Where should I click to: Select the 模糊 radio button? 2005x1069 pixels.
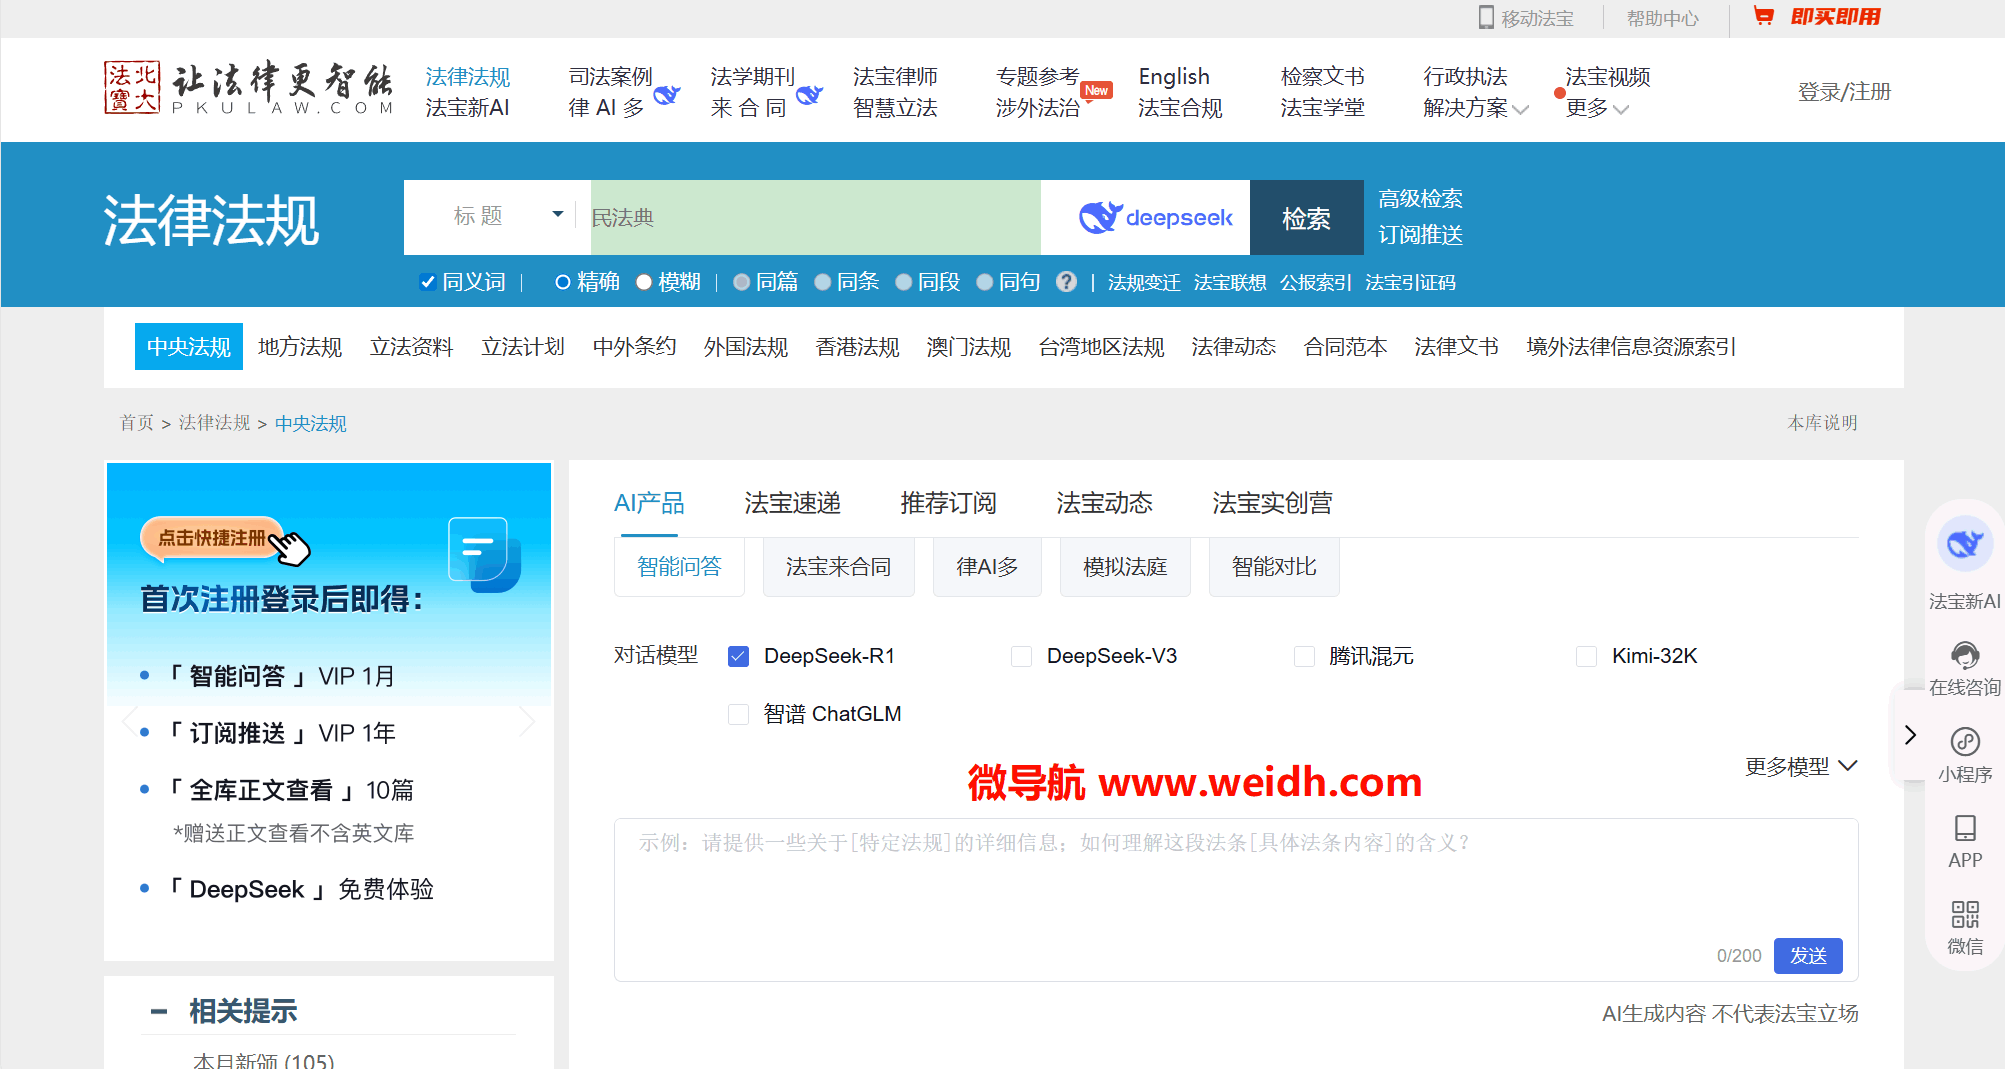pyautogui.click(x=644, y=282)
